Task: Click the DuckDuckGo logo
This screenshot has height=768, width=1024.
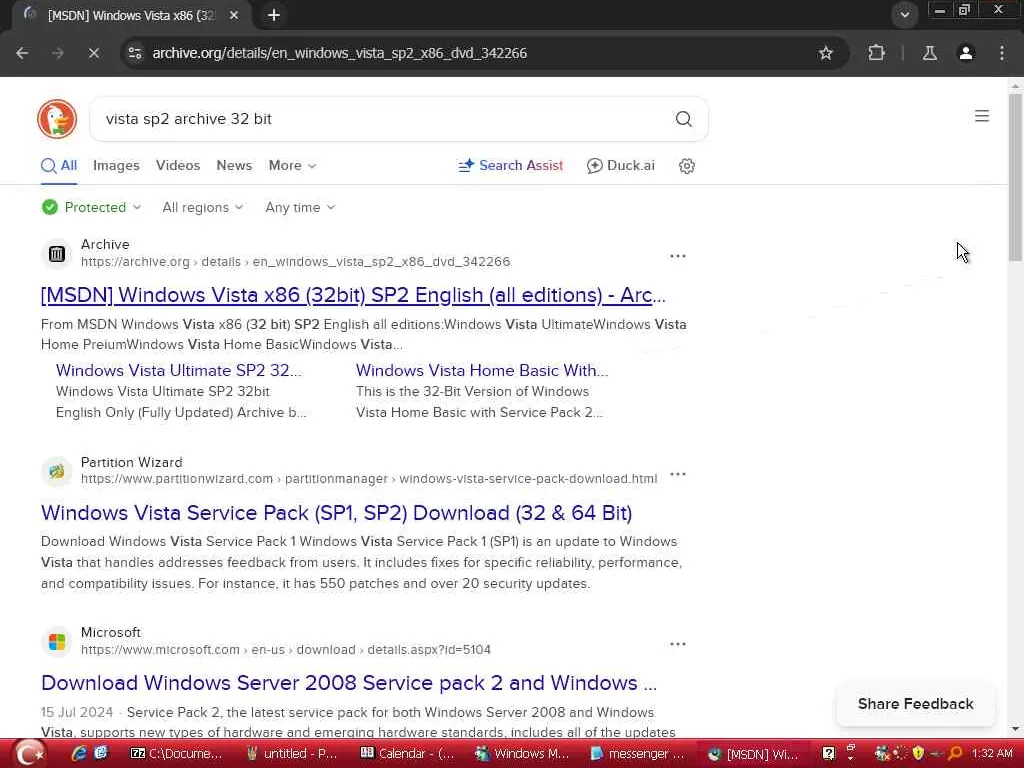Action: click(57, 119)
